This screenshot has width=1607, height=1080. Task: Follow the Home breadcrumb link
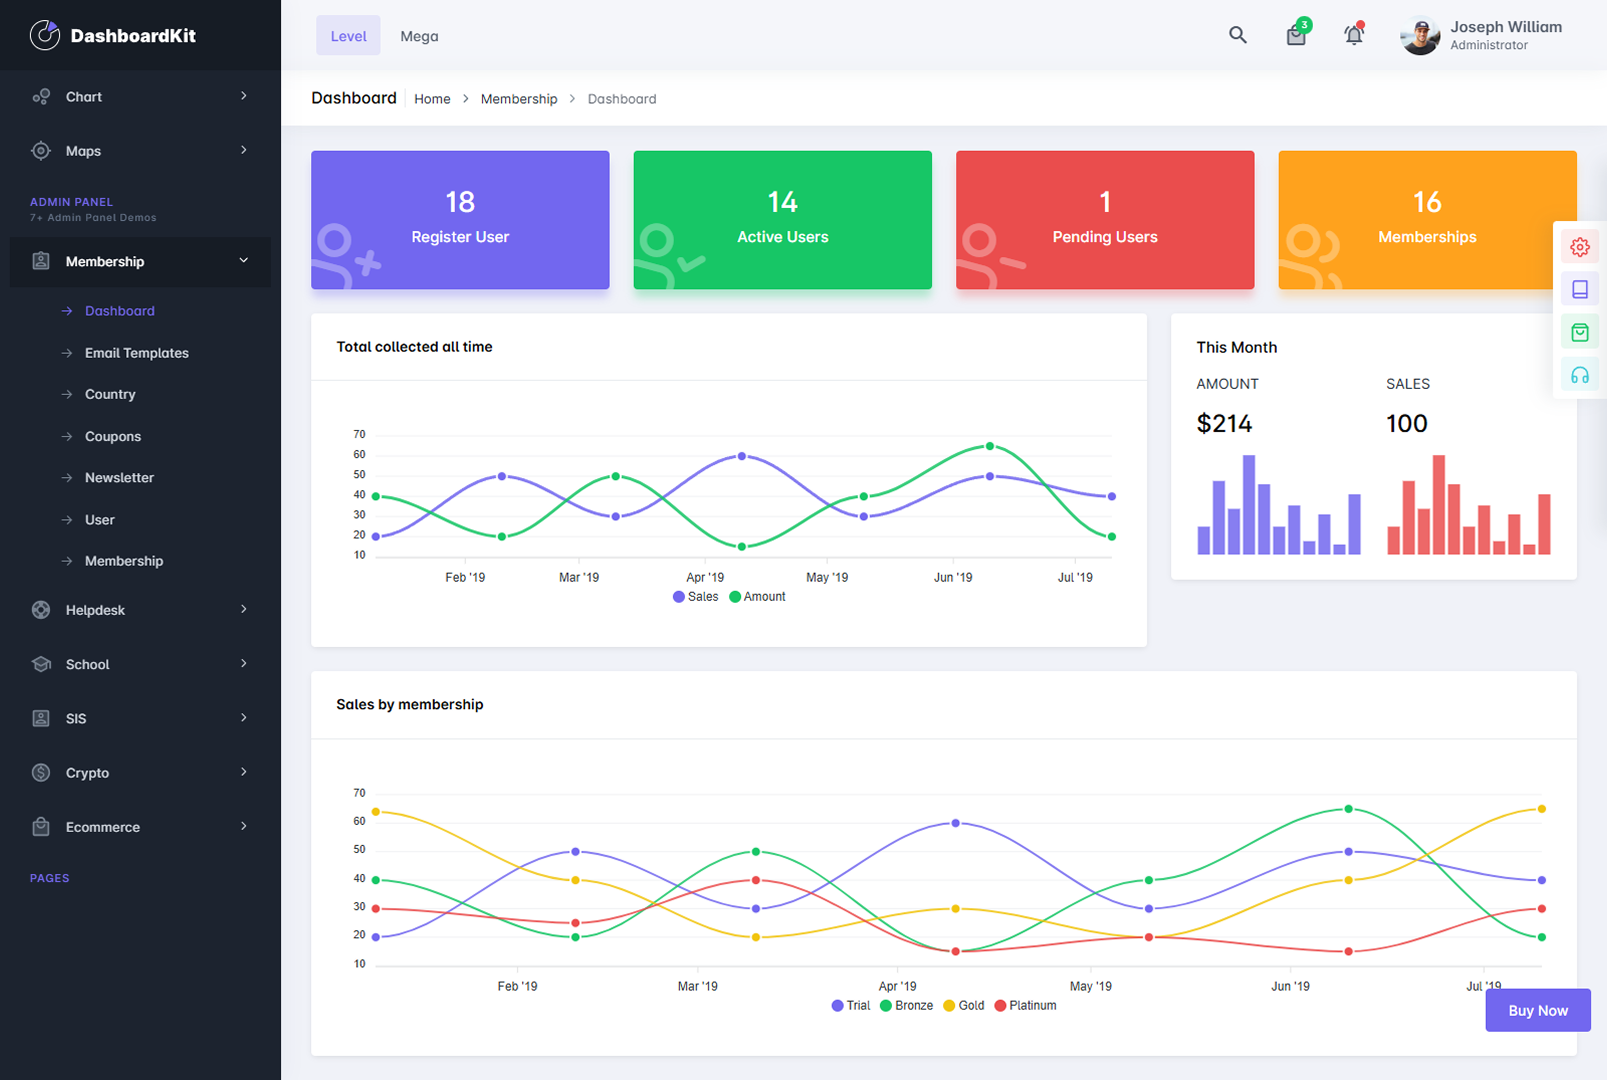coord(432,99)
